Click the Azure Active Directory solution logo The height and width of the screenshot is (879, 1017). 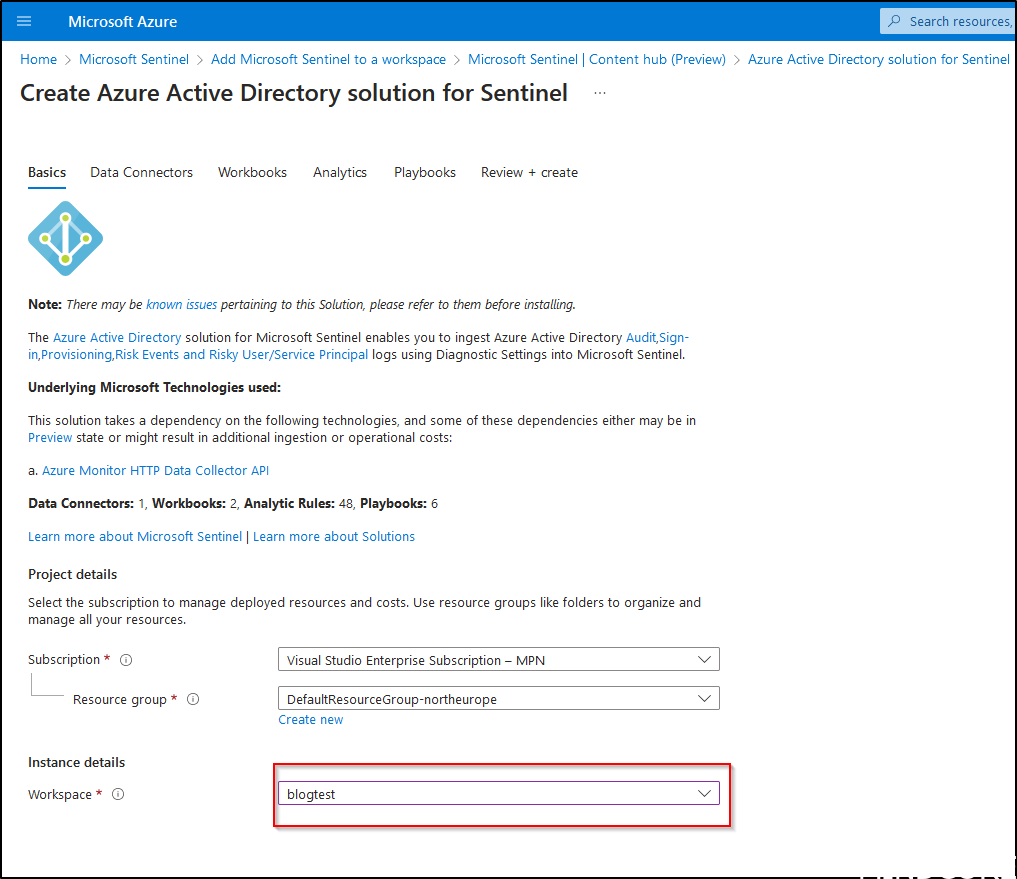64,238
